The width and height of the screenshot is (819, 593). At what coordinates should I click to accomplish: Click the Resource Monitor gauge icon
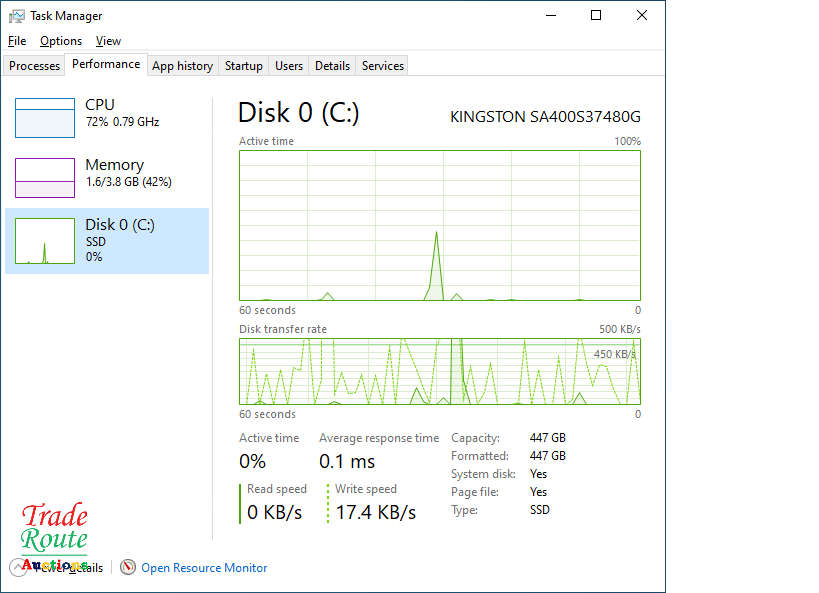pyautogui.click(x=128, y=568)
